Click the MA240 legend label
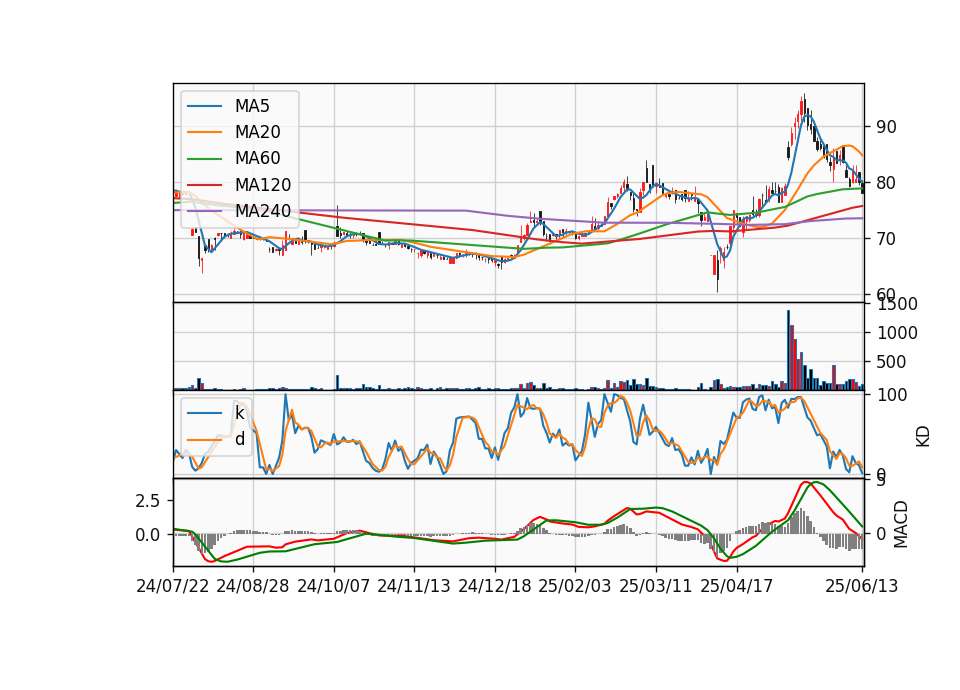This screenshot has width=960, height=690. point(263,211)
